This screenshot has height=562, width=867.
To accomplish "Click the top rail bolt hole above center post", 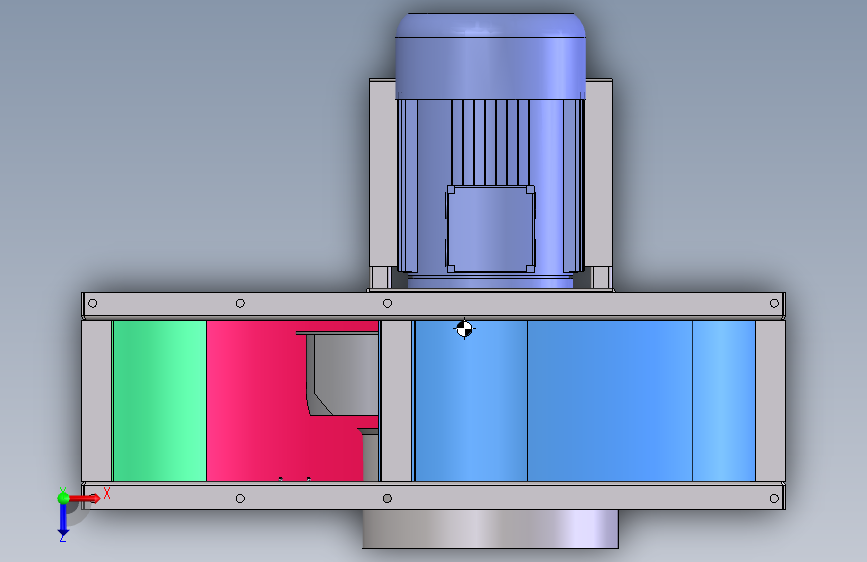I will [387, 303].
